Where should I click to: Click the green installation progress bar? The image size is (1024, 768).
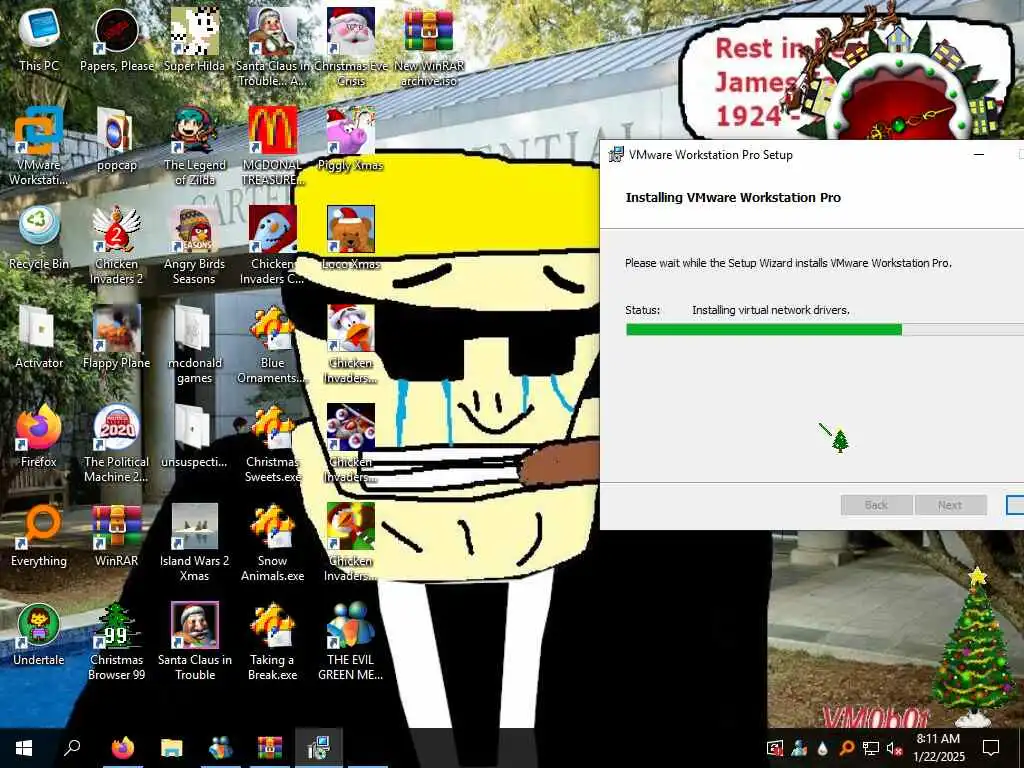pos(825,329)
